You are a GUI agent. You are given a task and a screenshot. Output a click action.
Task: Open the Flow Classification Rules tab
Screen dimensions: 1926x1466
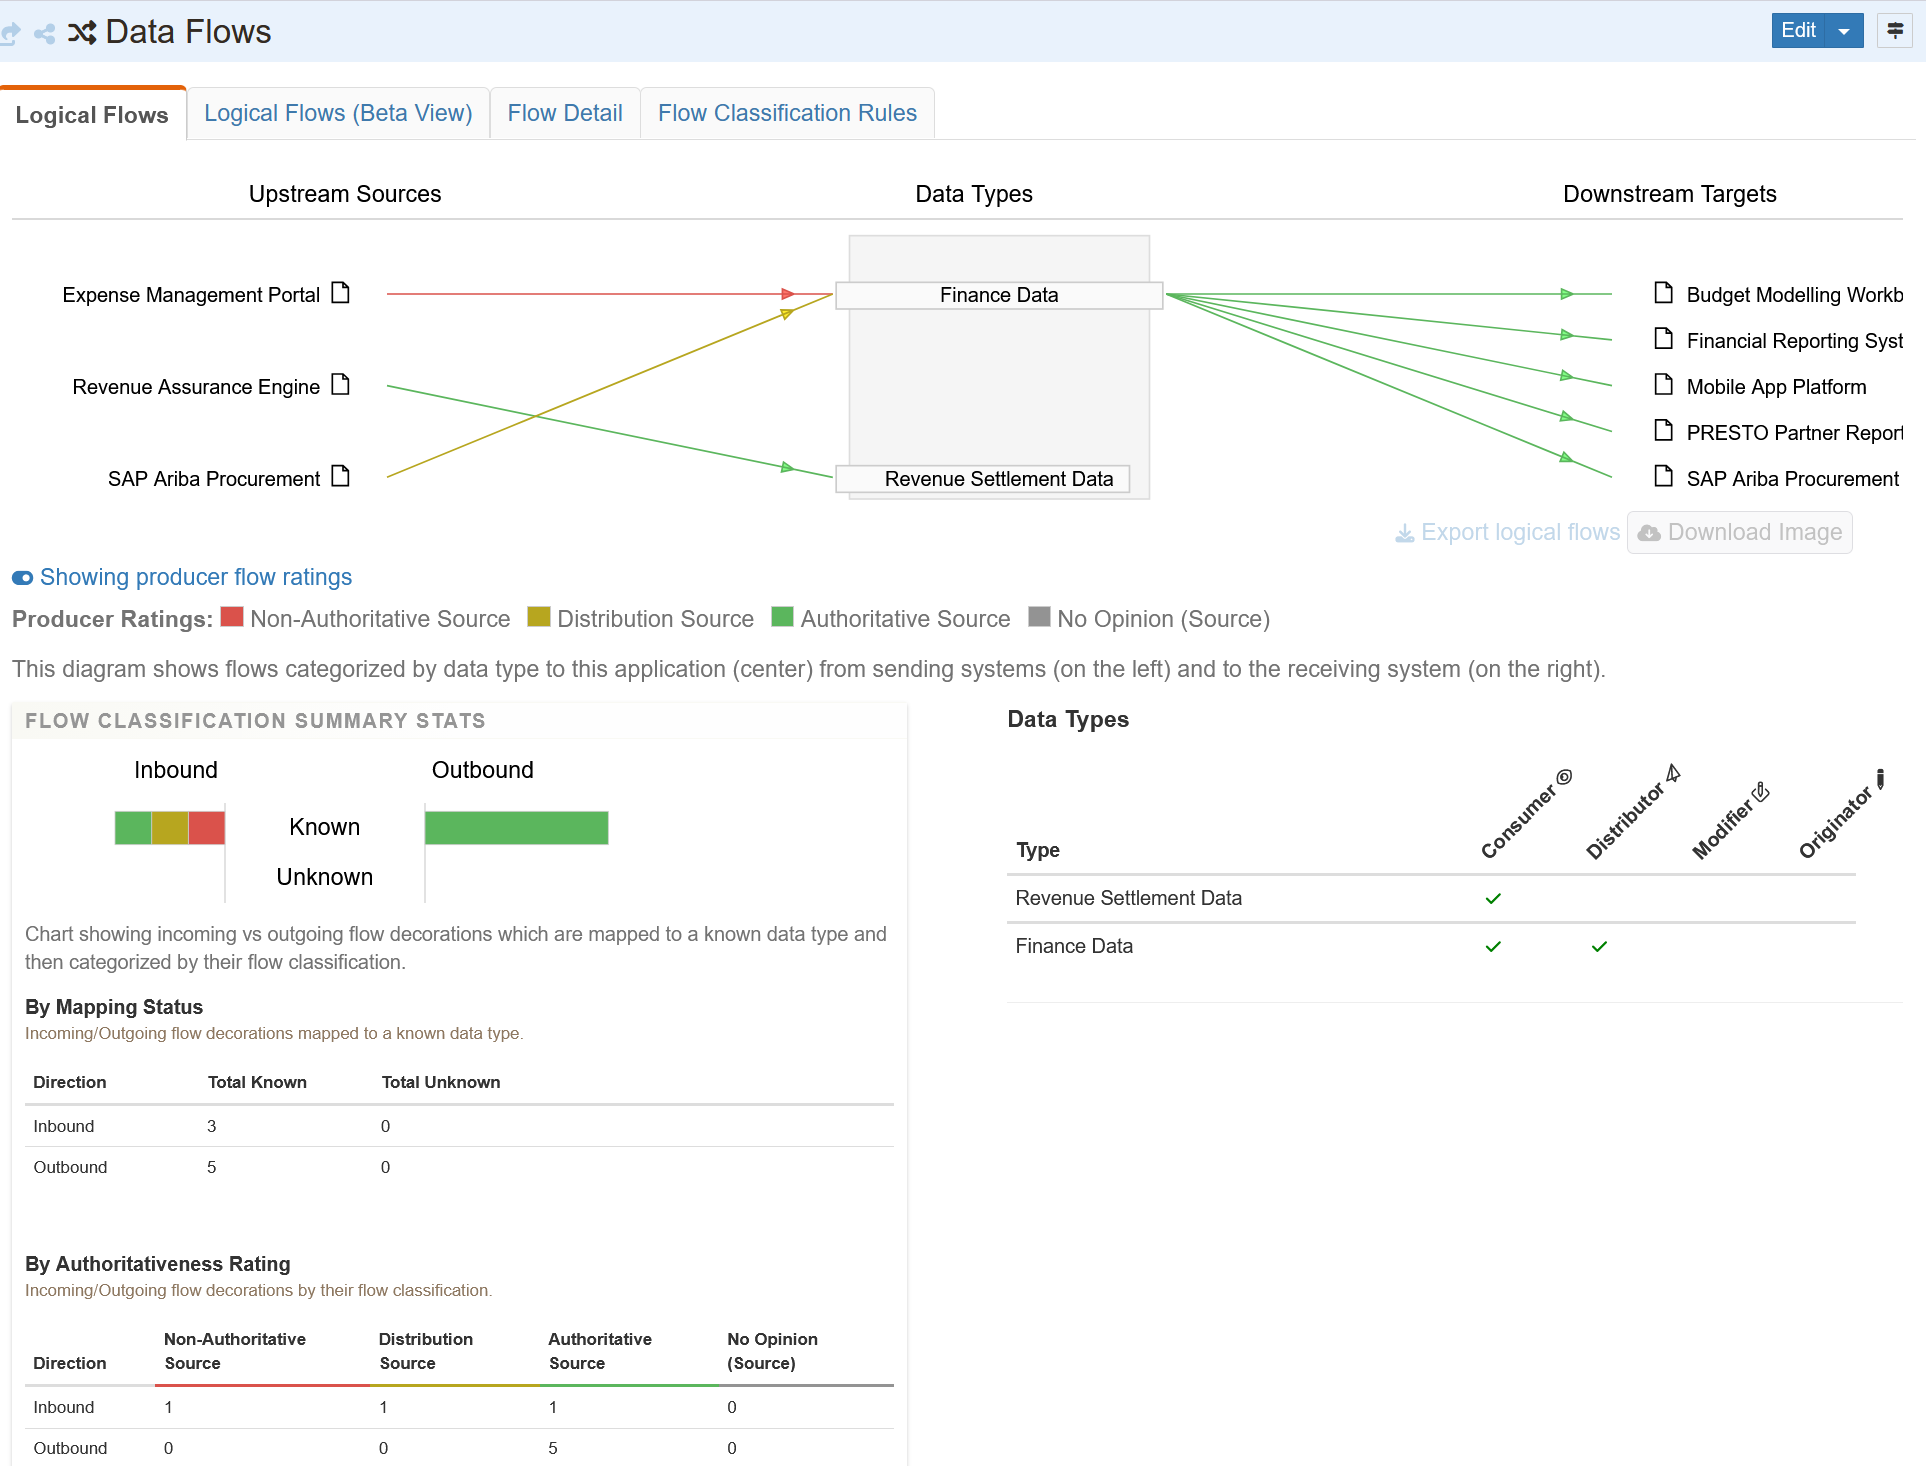(787, 113)
